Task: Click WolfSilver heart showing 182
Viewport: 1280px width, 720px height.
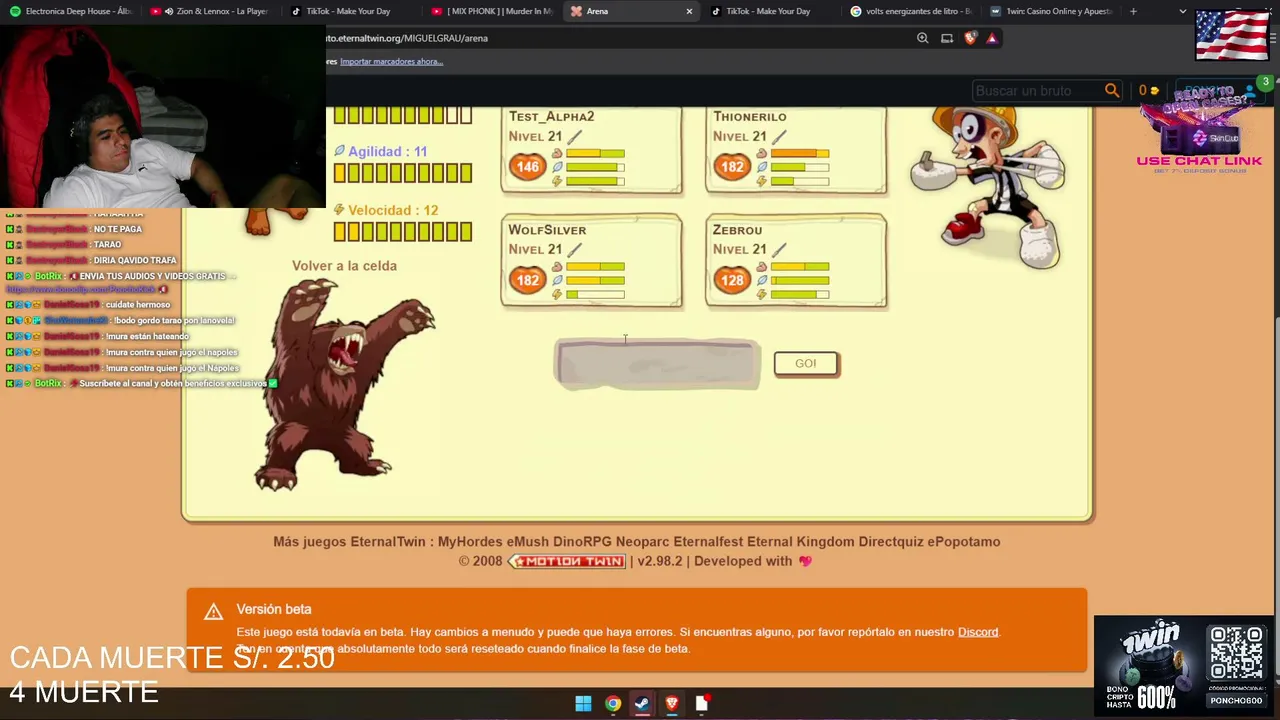Action: point(528,280)
